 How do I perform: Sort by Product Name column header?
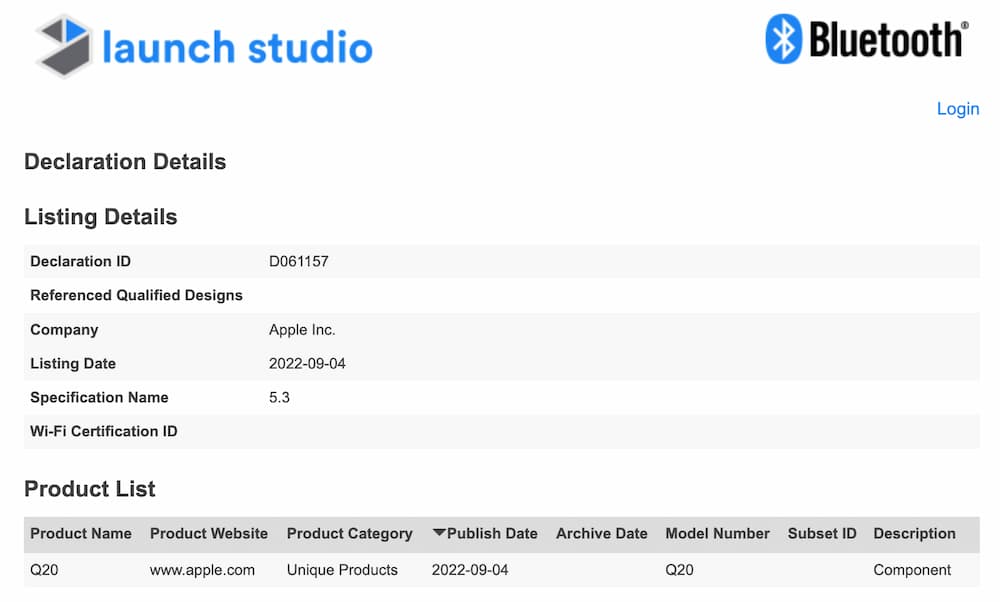click(x=81, y=534)
